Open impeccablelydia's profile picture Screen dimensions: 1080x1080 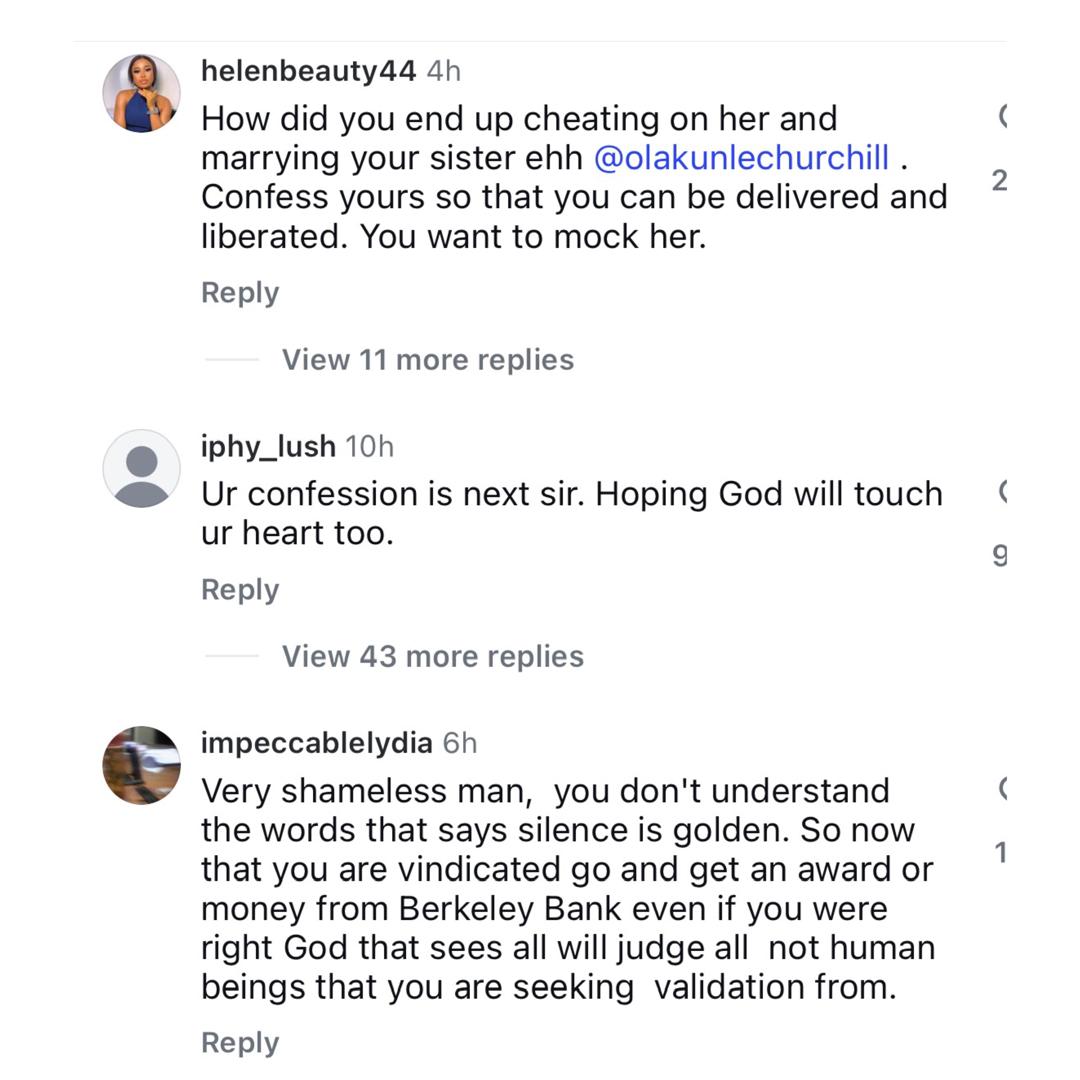click(x=141, y=765)
